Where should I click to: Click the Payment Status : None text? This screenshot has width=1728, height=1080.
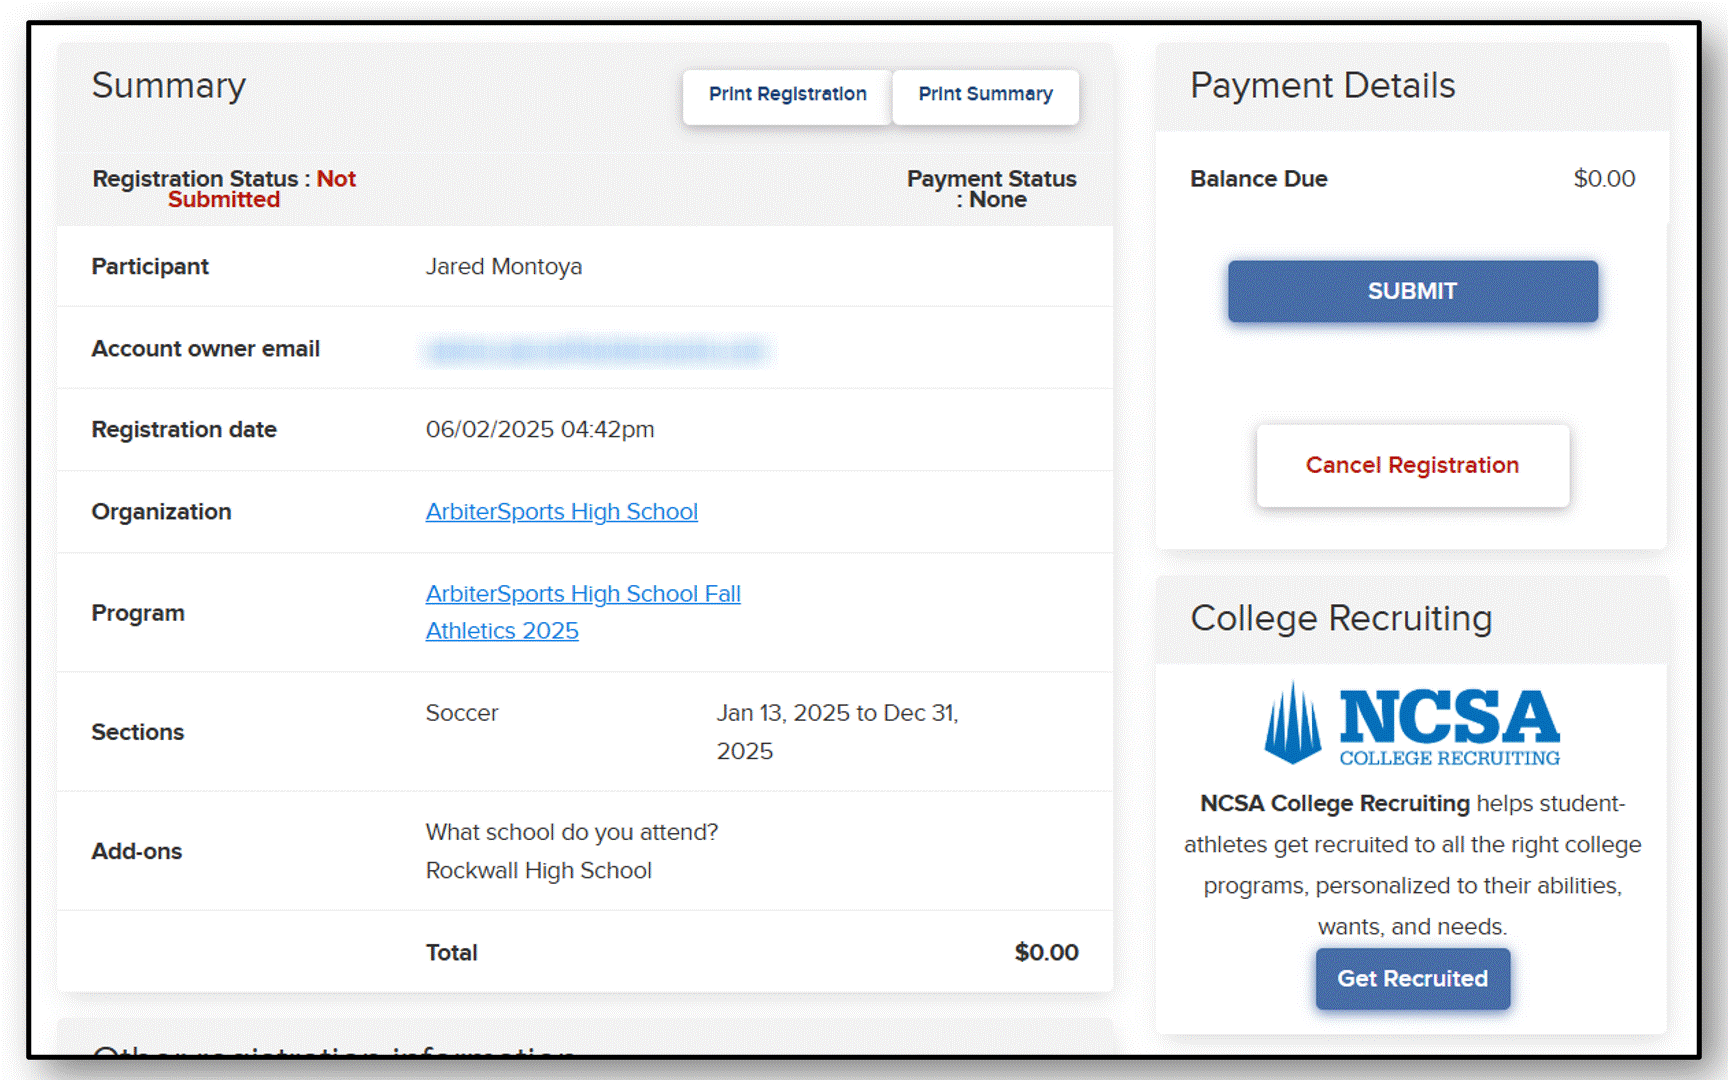point(992,189)
